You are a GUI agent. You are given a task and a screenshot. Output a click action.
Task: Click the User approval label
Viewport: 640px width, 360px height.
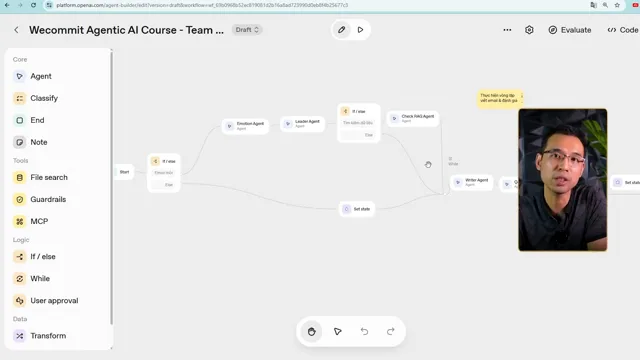coord(54,301)
